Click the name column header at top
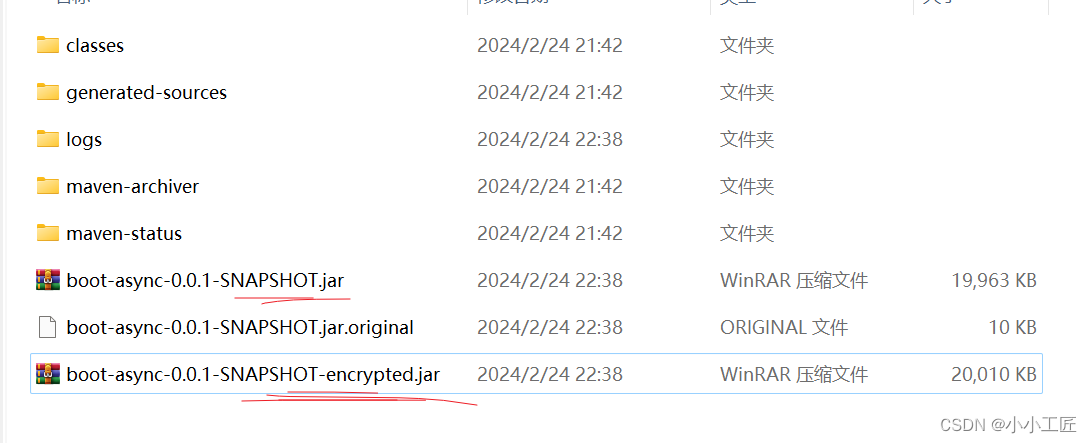 click(73, 2)
